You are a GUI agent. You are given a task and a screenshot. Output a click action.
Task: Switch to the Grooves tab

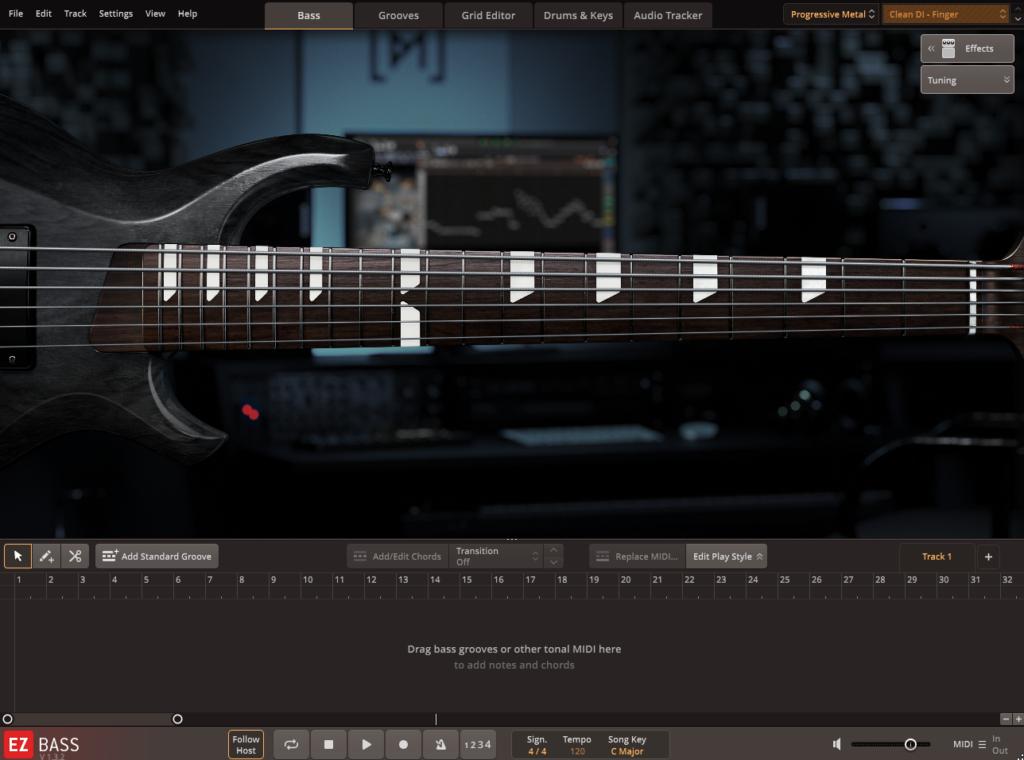point(398,15)
